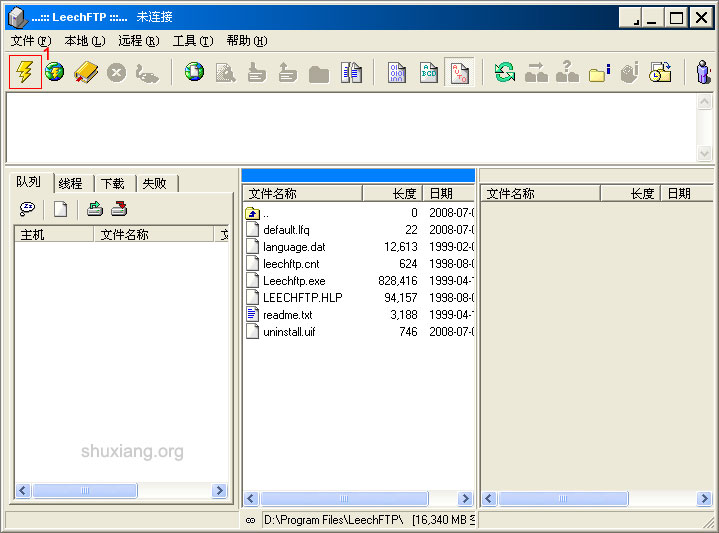719x533 pixels.
Task: Click queue panel right scroll arrow
Action: click(220, 490)
